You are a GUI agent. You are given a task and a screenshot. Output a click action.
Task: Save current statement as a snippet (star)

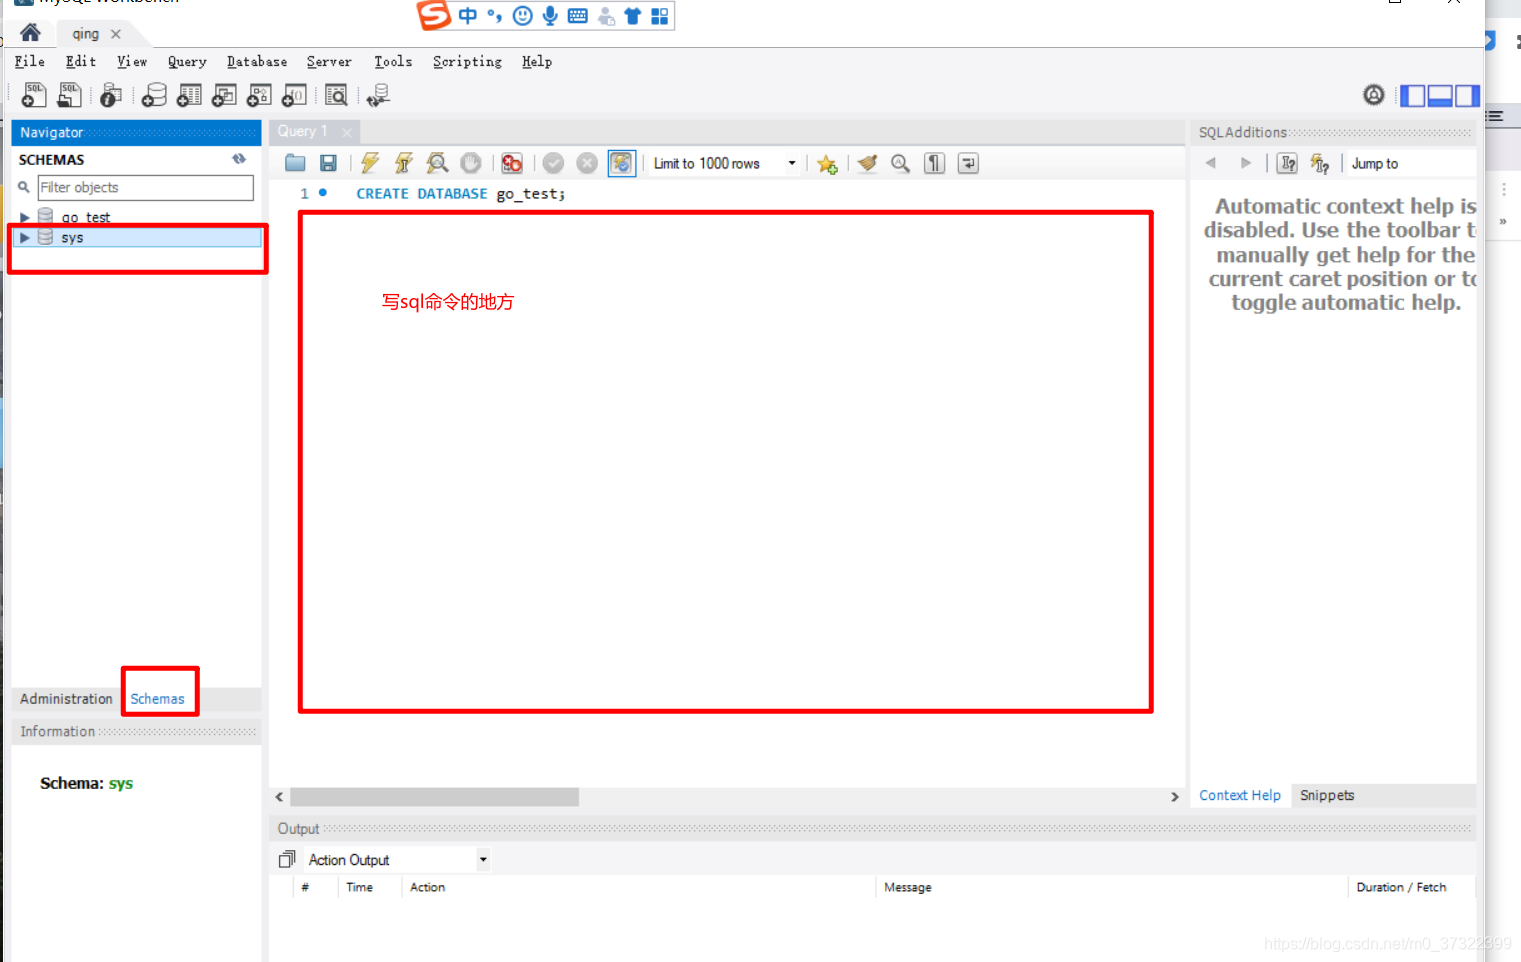pos(827,164)
